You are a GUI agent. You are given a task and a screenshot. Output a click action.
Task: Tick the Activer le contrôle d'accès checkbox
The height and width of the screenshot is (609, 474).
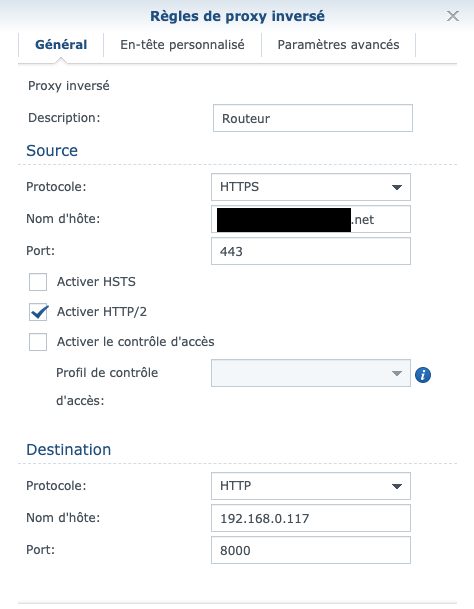(38, 342)
